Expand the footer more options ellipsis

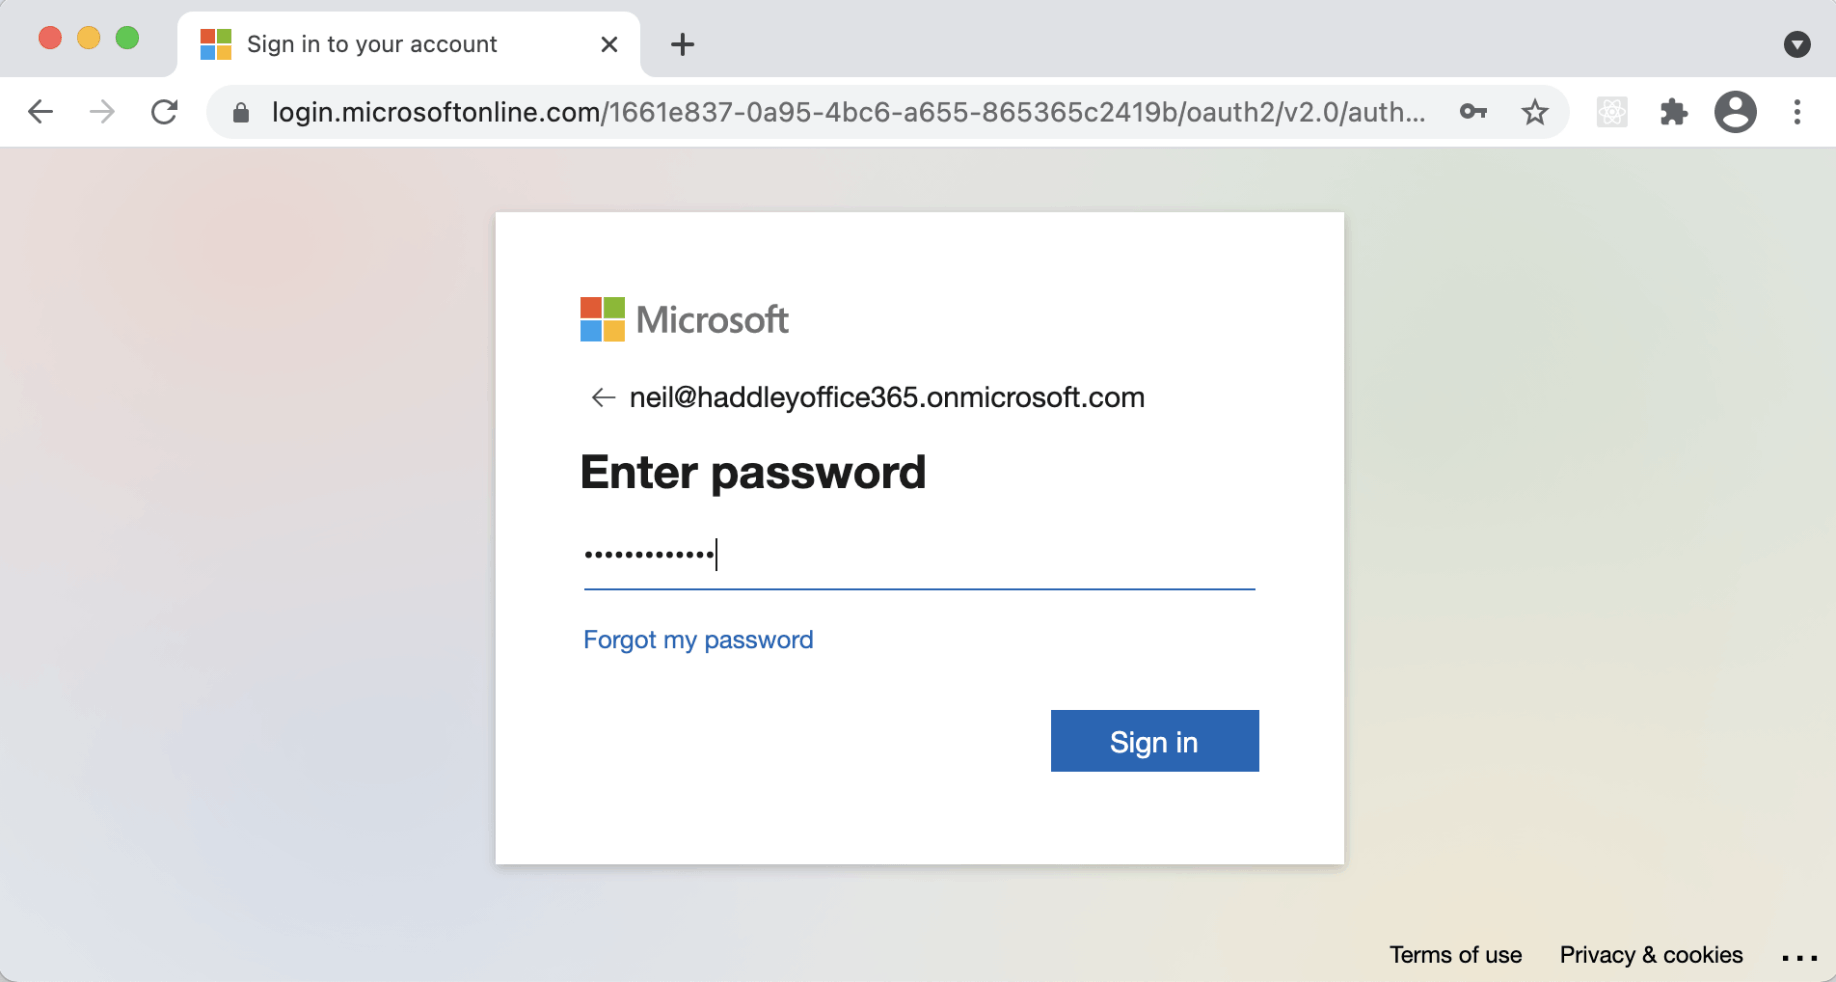click(1799, 958)
